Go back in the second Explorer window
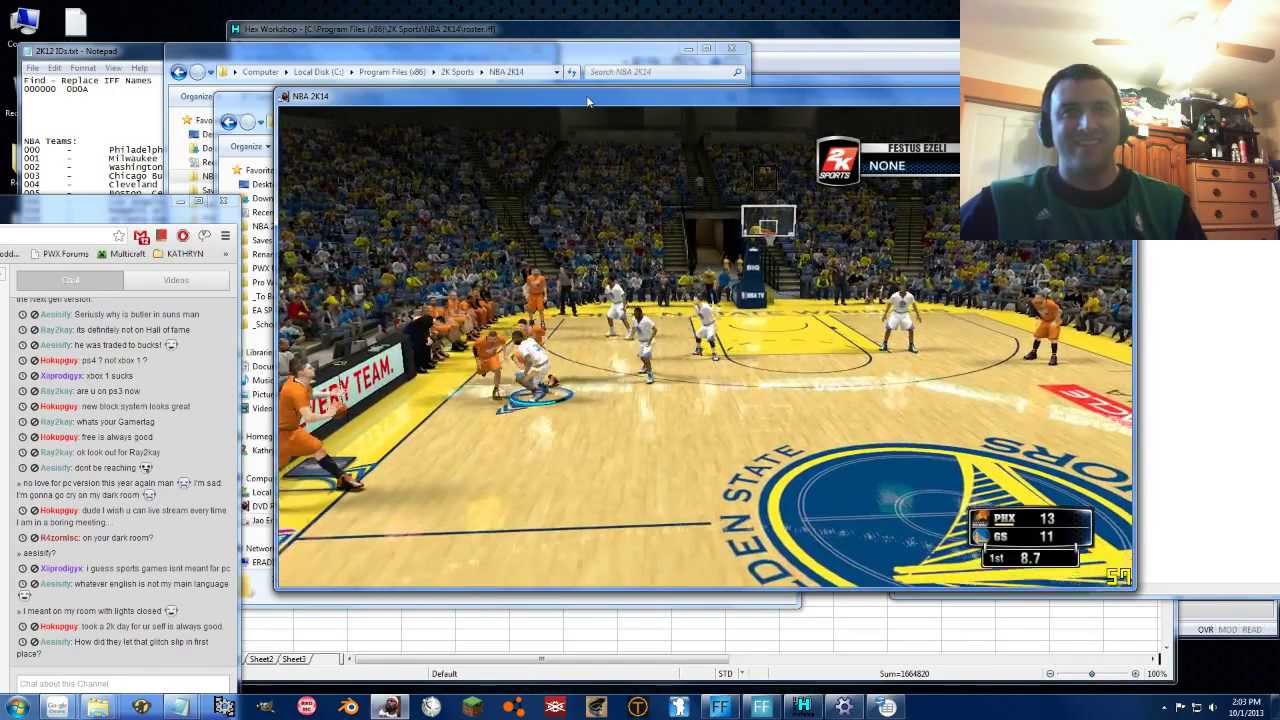This screenshot has width=1280, height=720. click(x=229, y=122)
